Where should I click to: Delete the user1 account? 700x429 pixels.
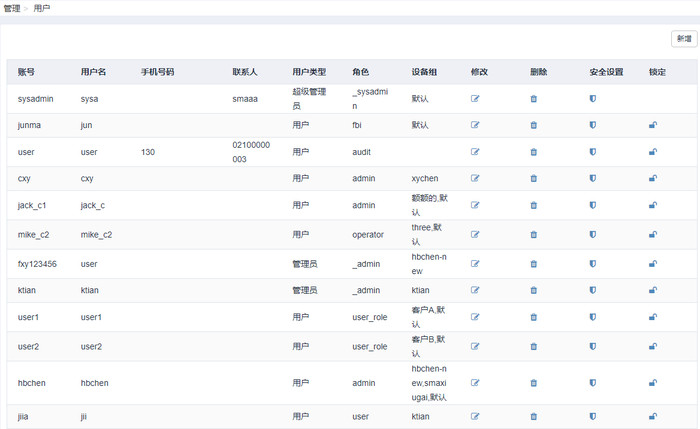[x=533, y=317]
